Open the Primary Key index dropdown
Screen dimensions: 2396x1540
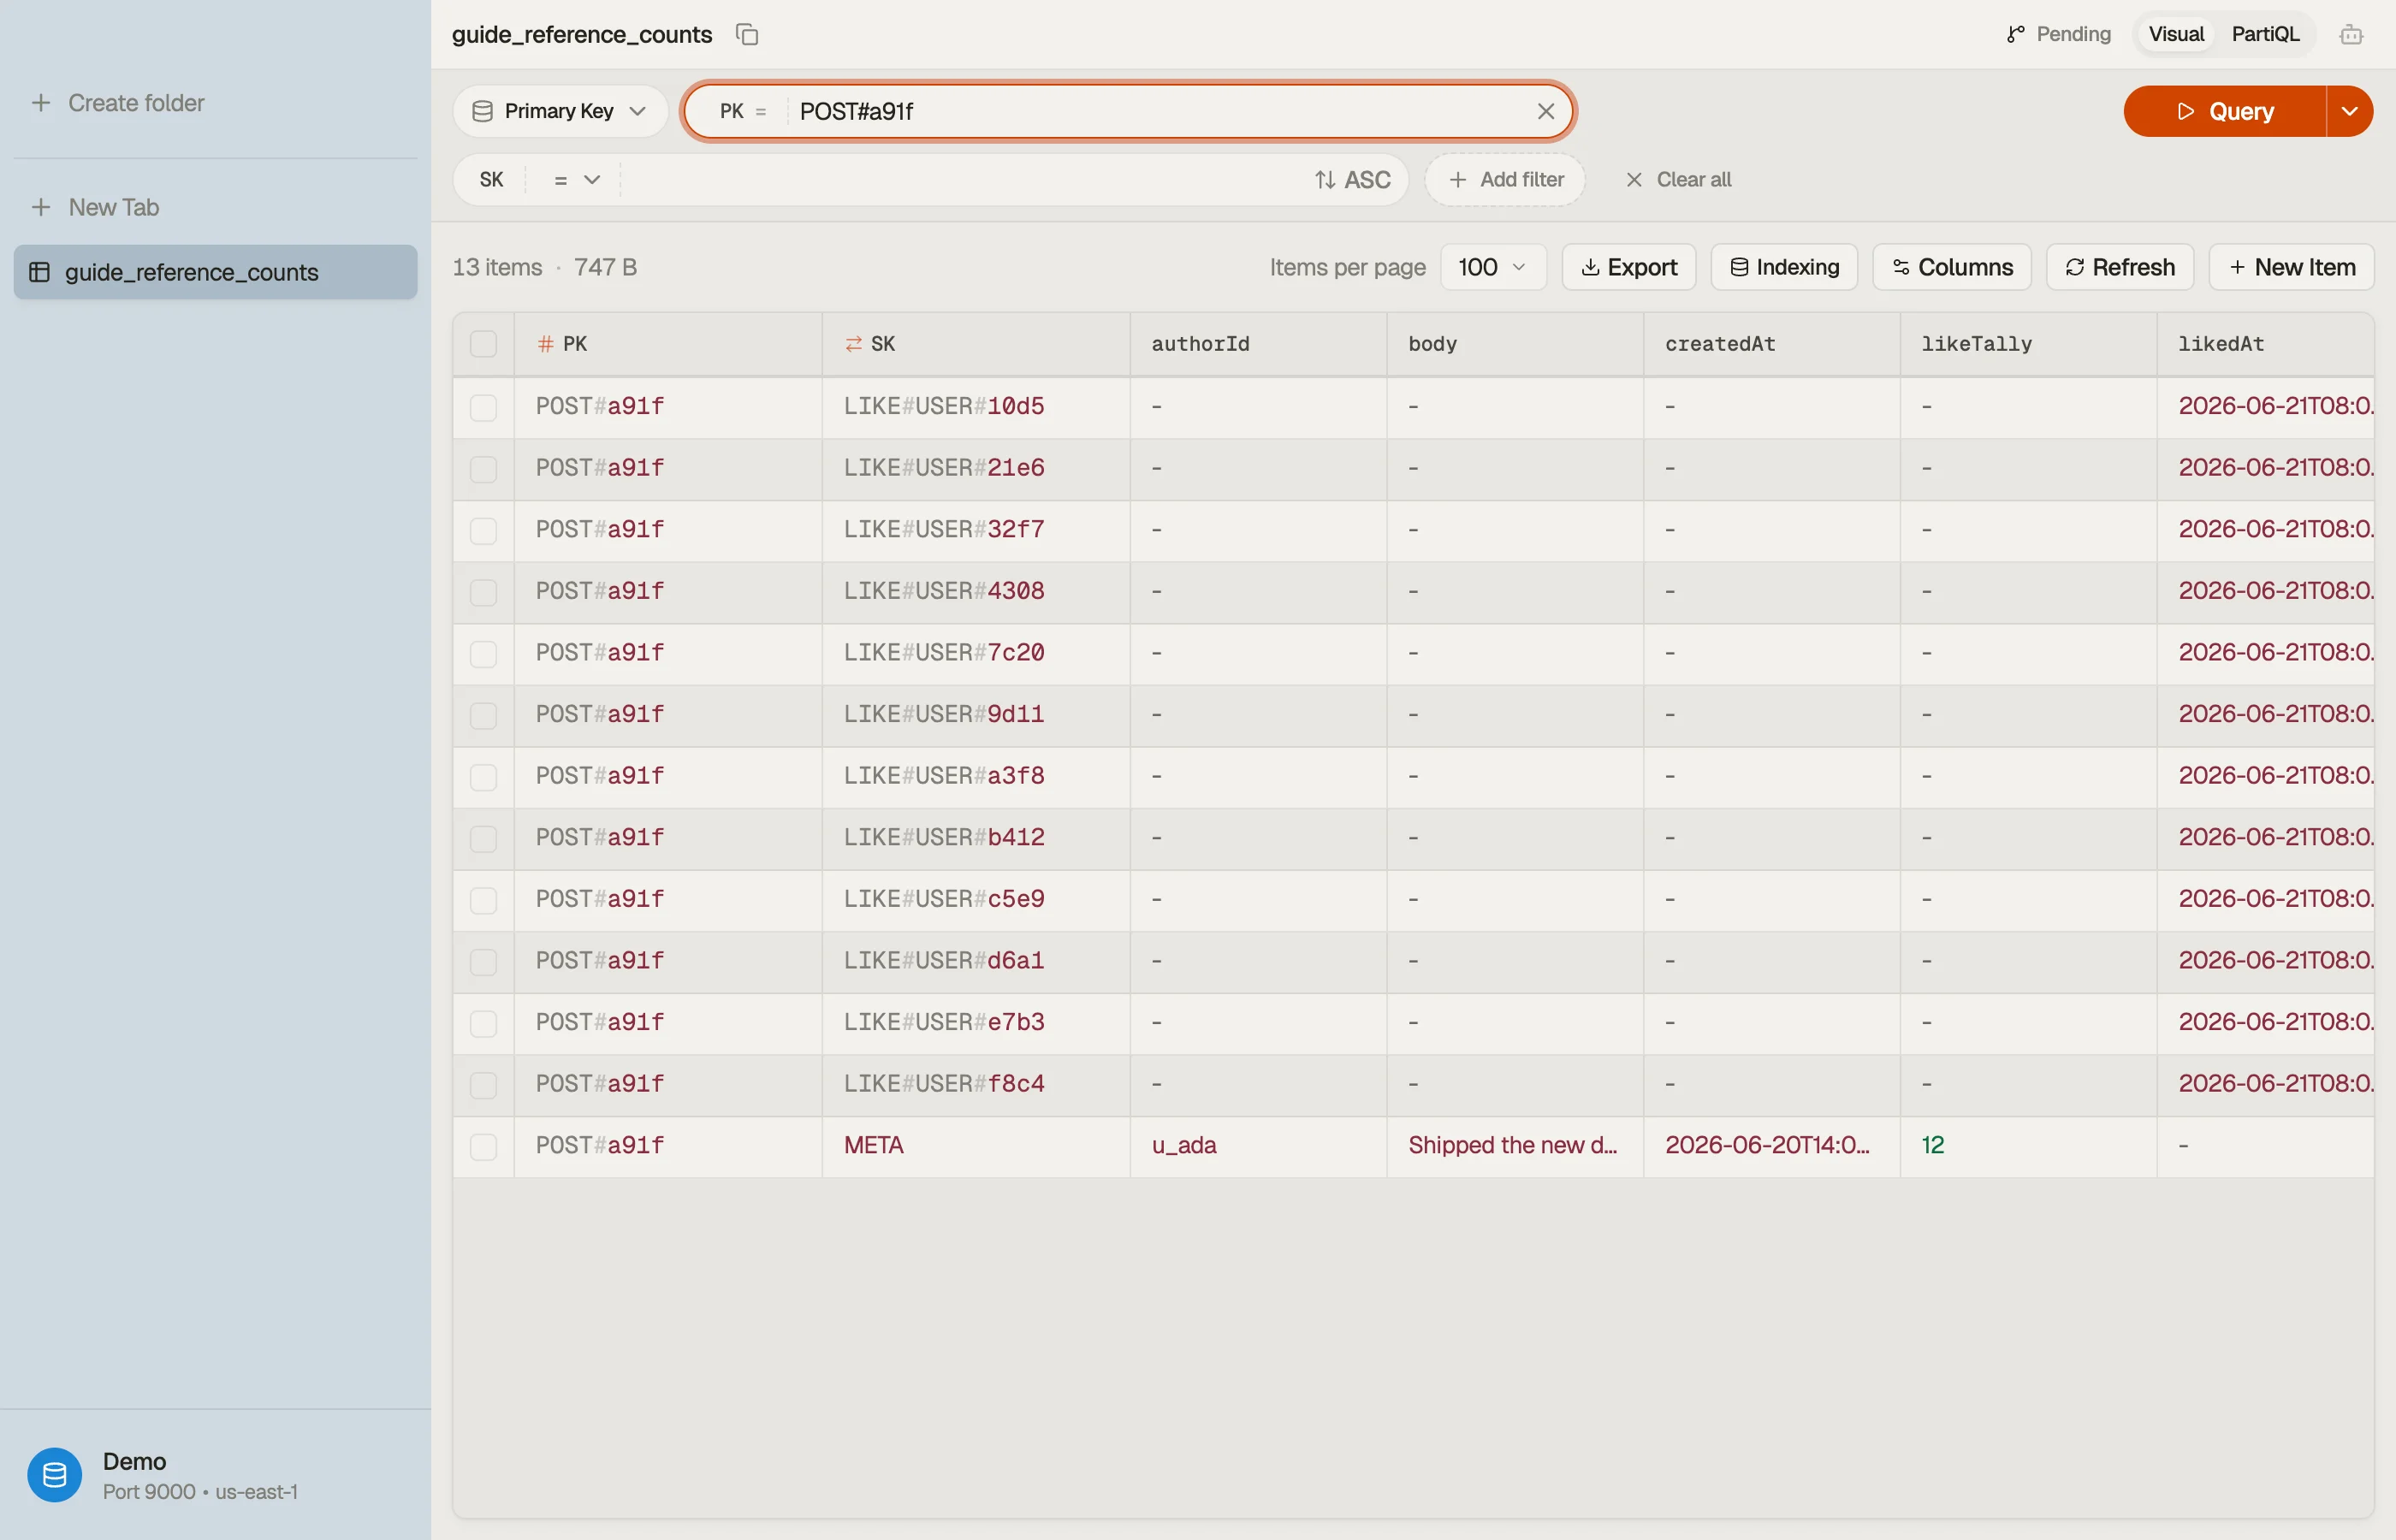[560, 111]
